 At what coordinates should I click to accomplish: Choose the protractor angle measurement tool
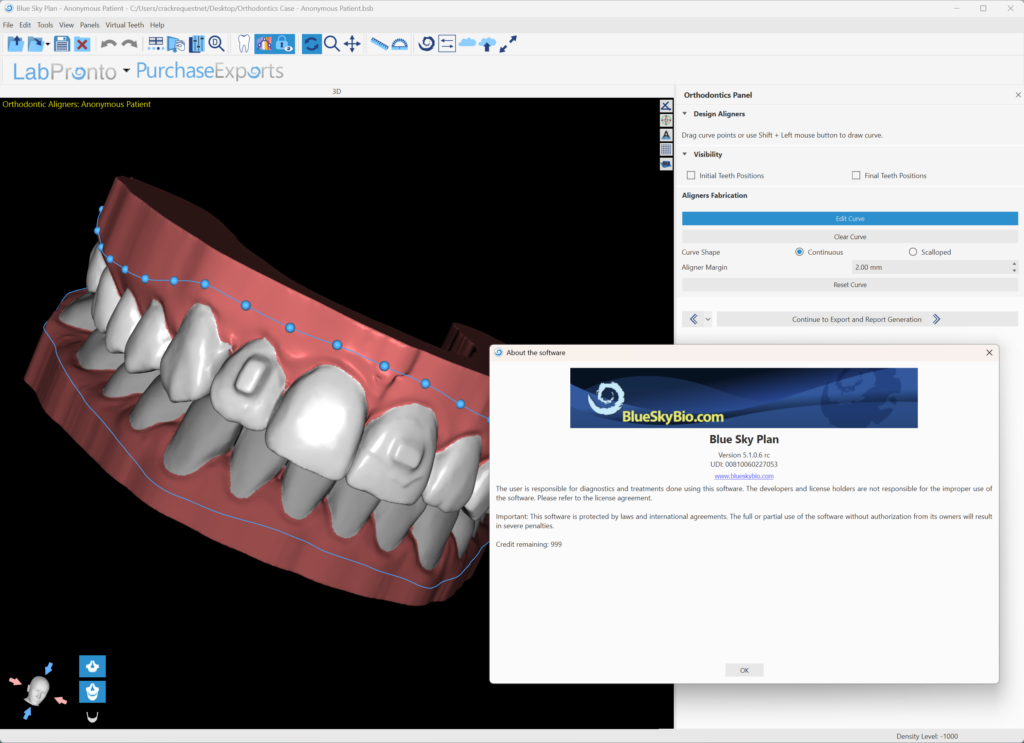pos(400,44)
